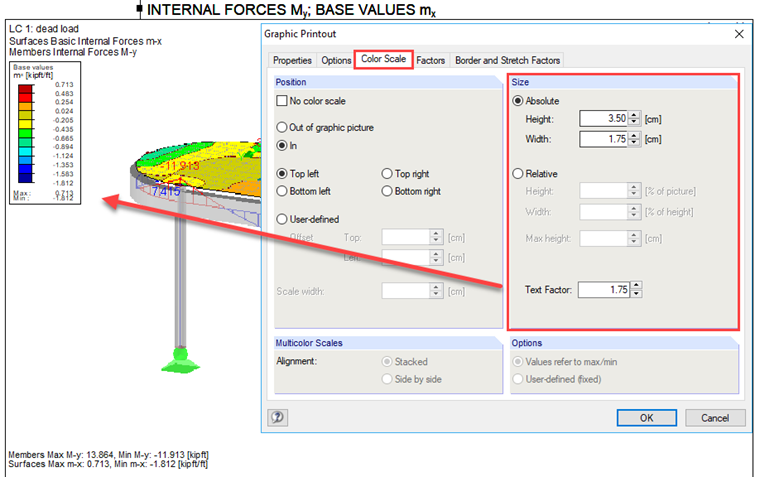The width and height of the screenshot is (760, 477).
Task: Choose Top right position
Action: [x=387, y=174]
